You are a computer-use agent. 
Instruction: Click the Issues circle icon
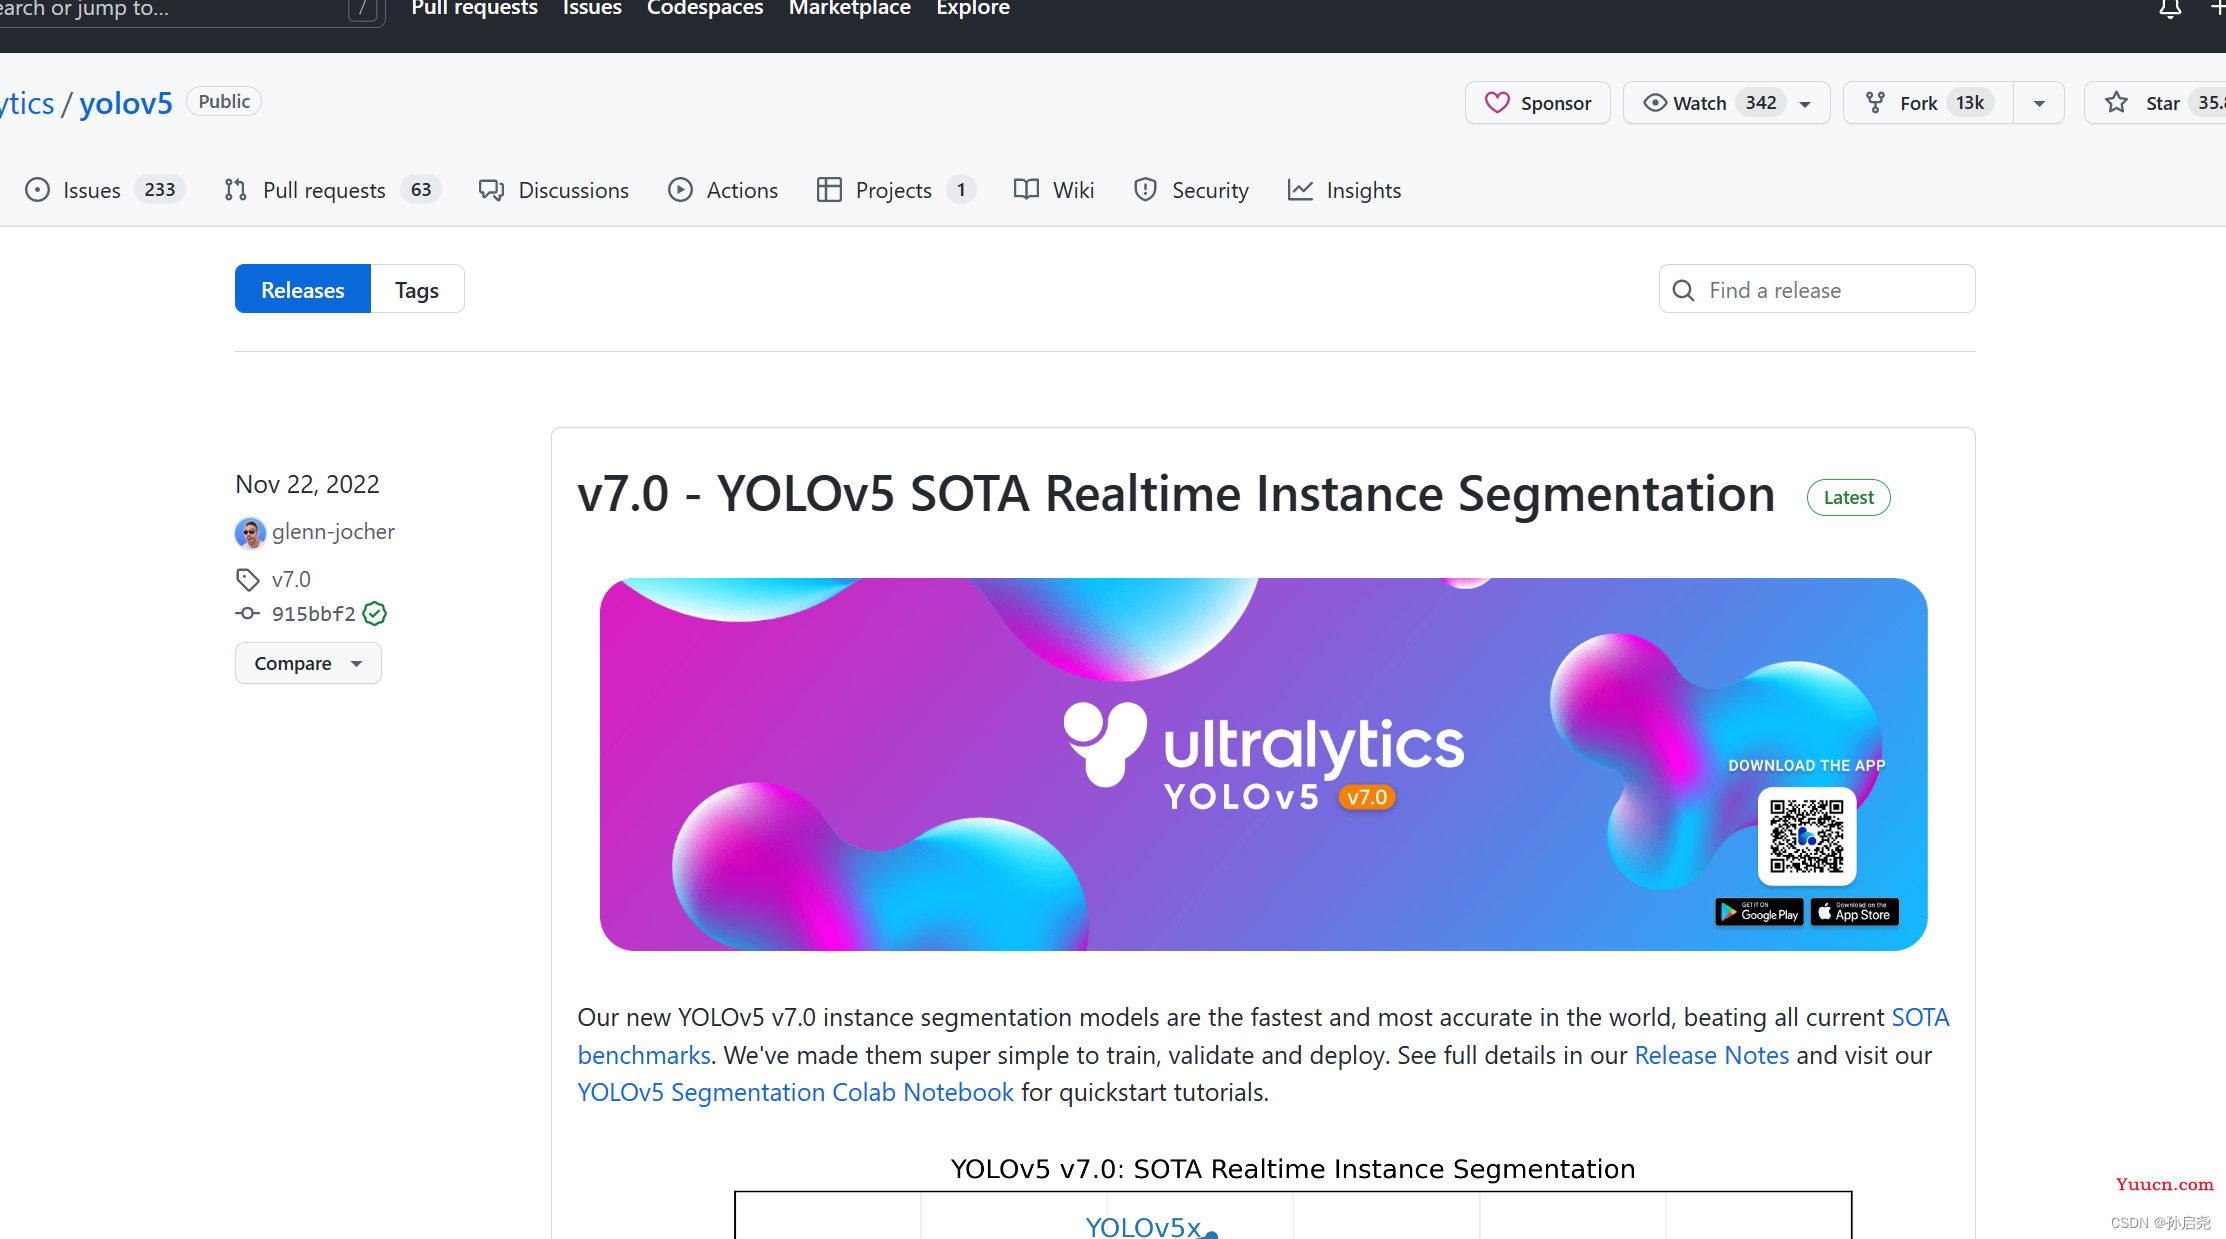click(37, 190)
